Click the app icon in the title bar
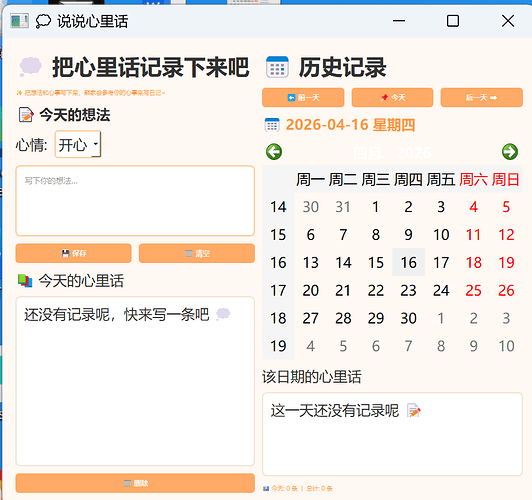The image size is (532, 500). click(x=19, y=21)
